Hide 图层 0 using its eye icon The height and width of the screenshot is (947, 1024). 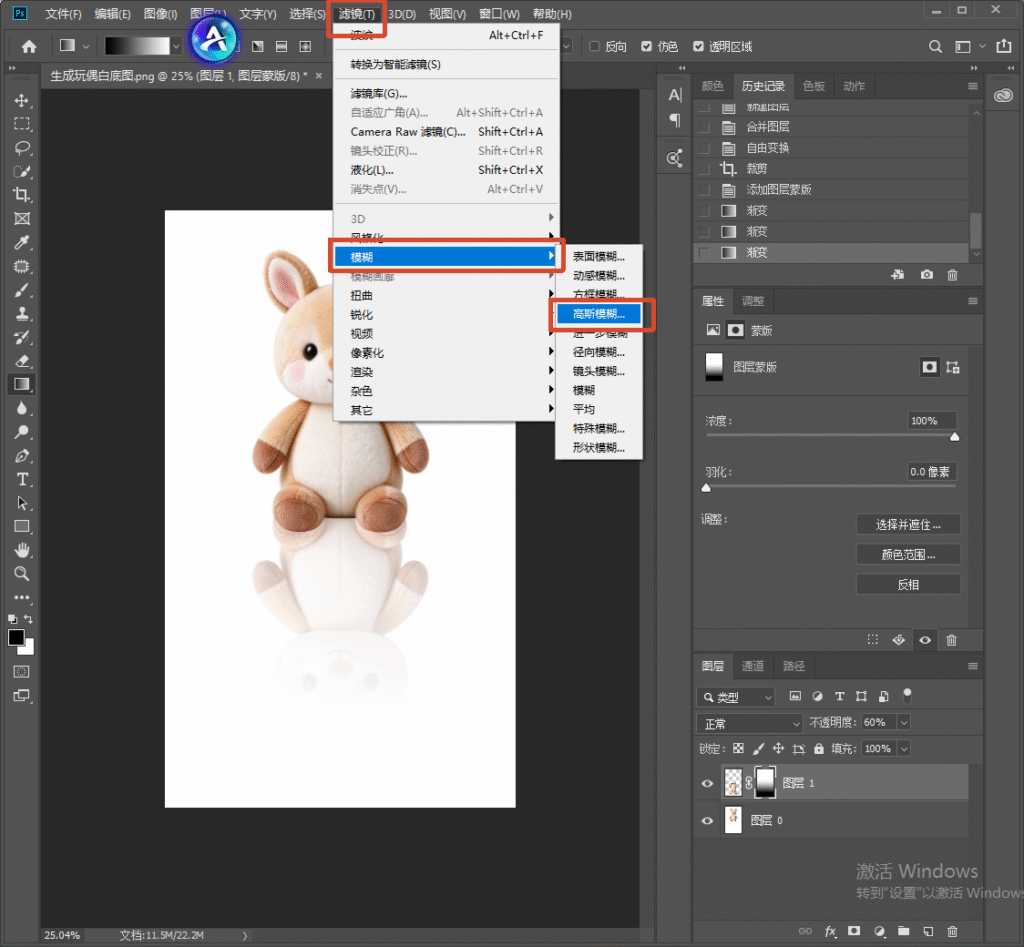click(x=707, y=820)
